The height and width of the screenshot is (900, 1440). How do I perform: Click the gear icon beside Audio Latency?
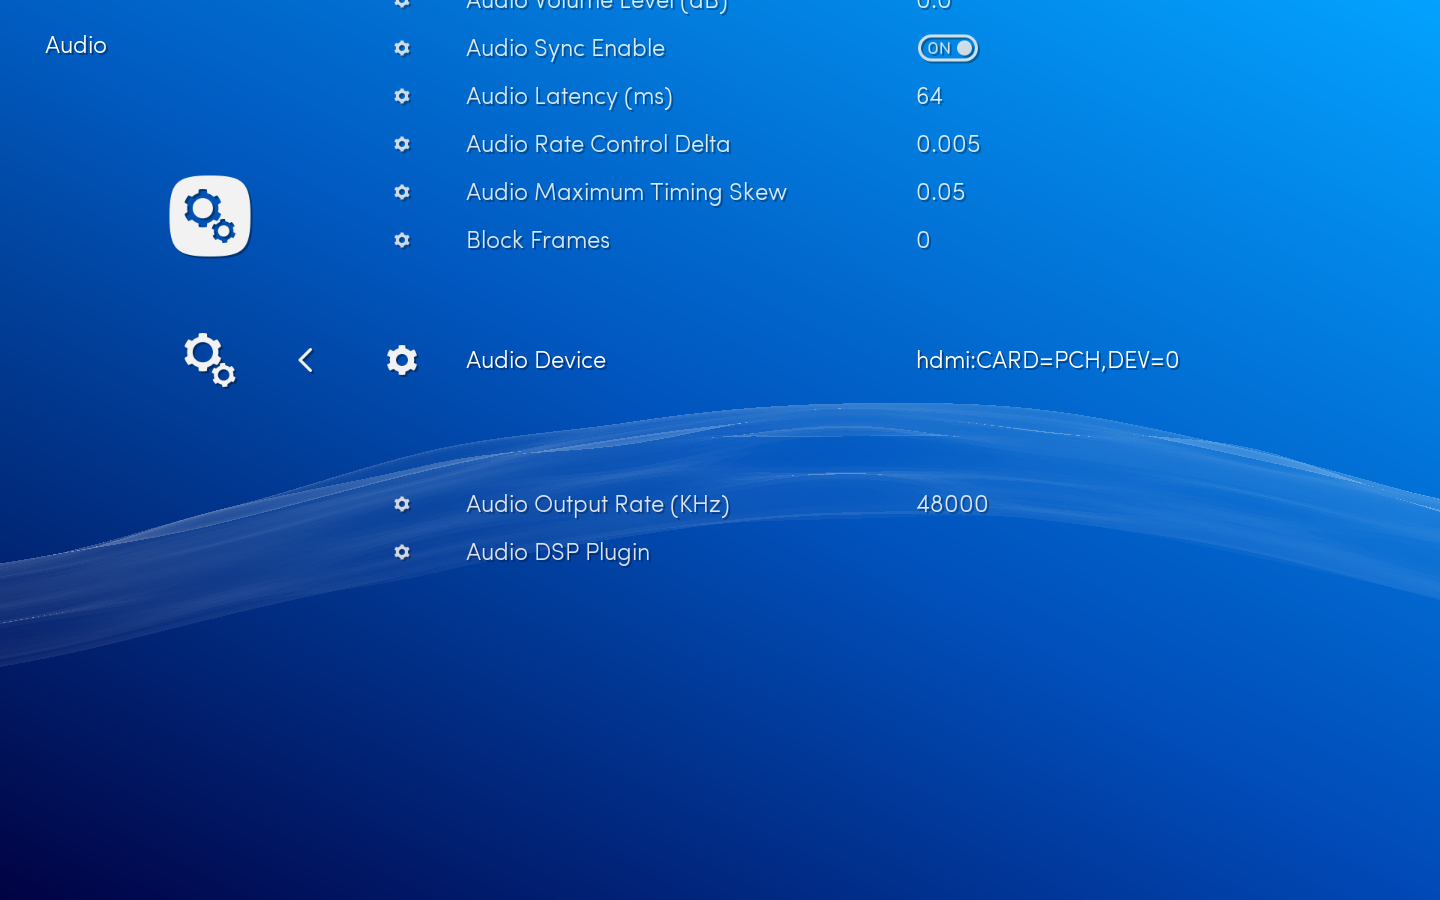[402, 96]
